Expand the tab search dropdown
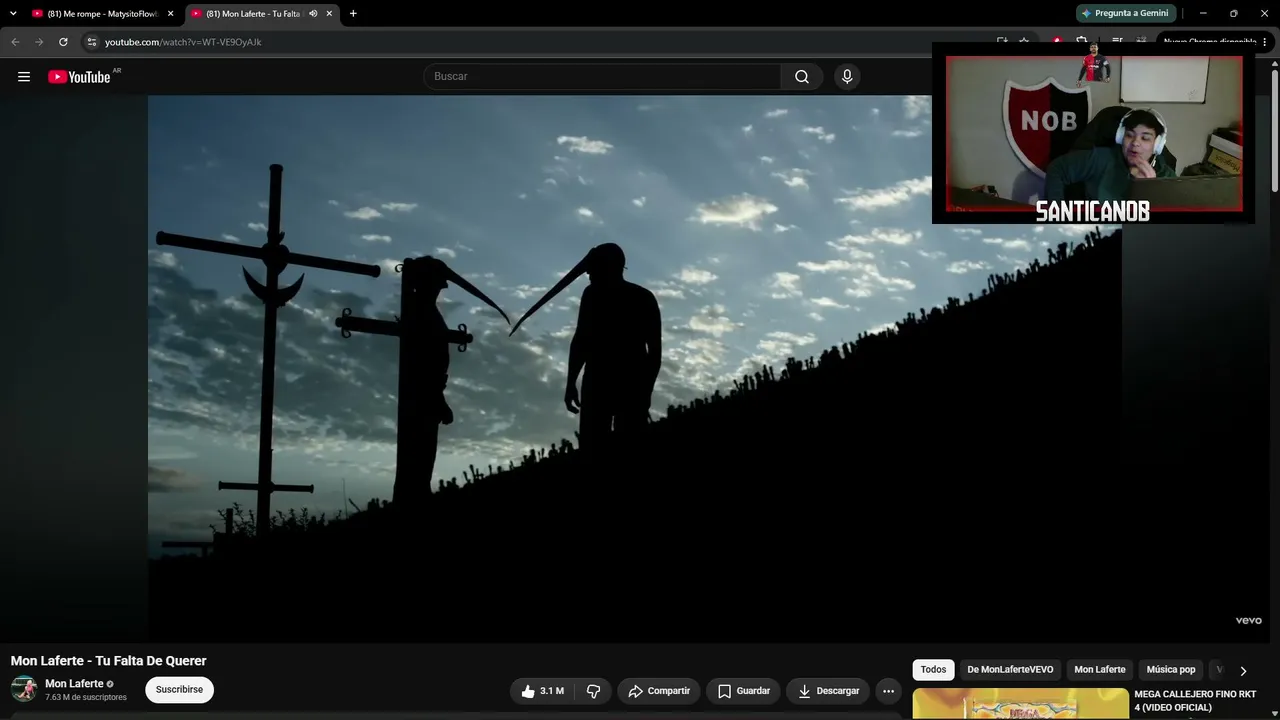The image size is (1280, 720). (13, 14)
